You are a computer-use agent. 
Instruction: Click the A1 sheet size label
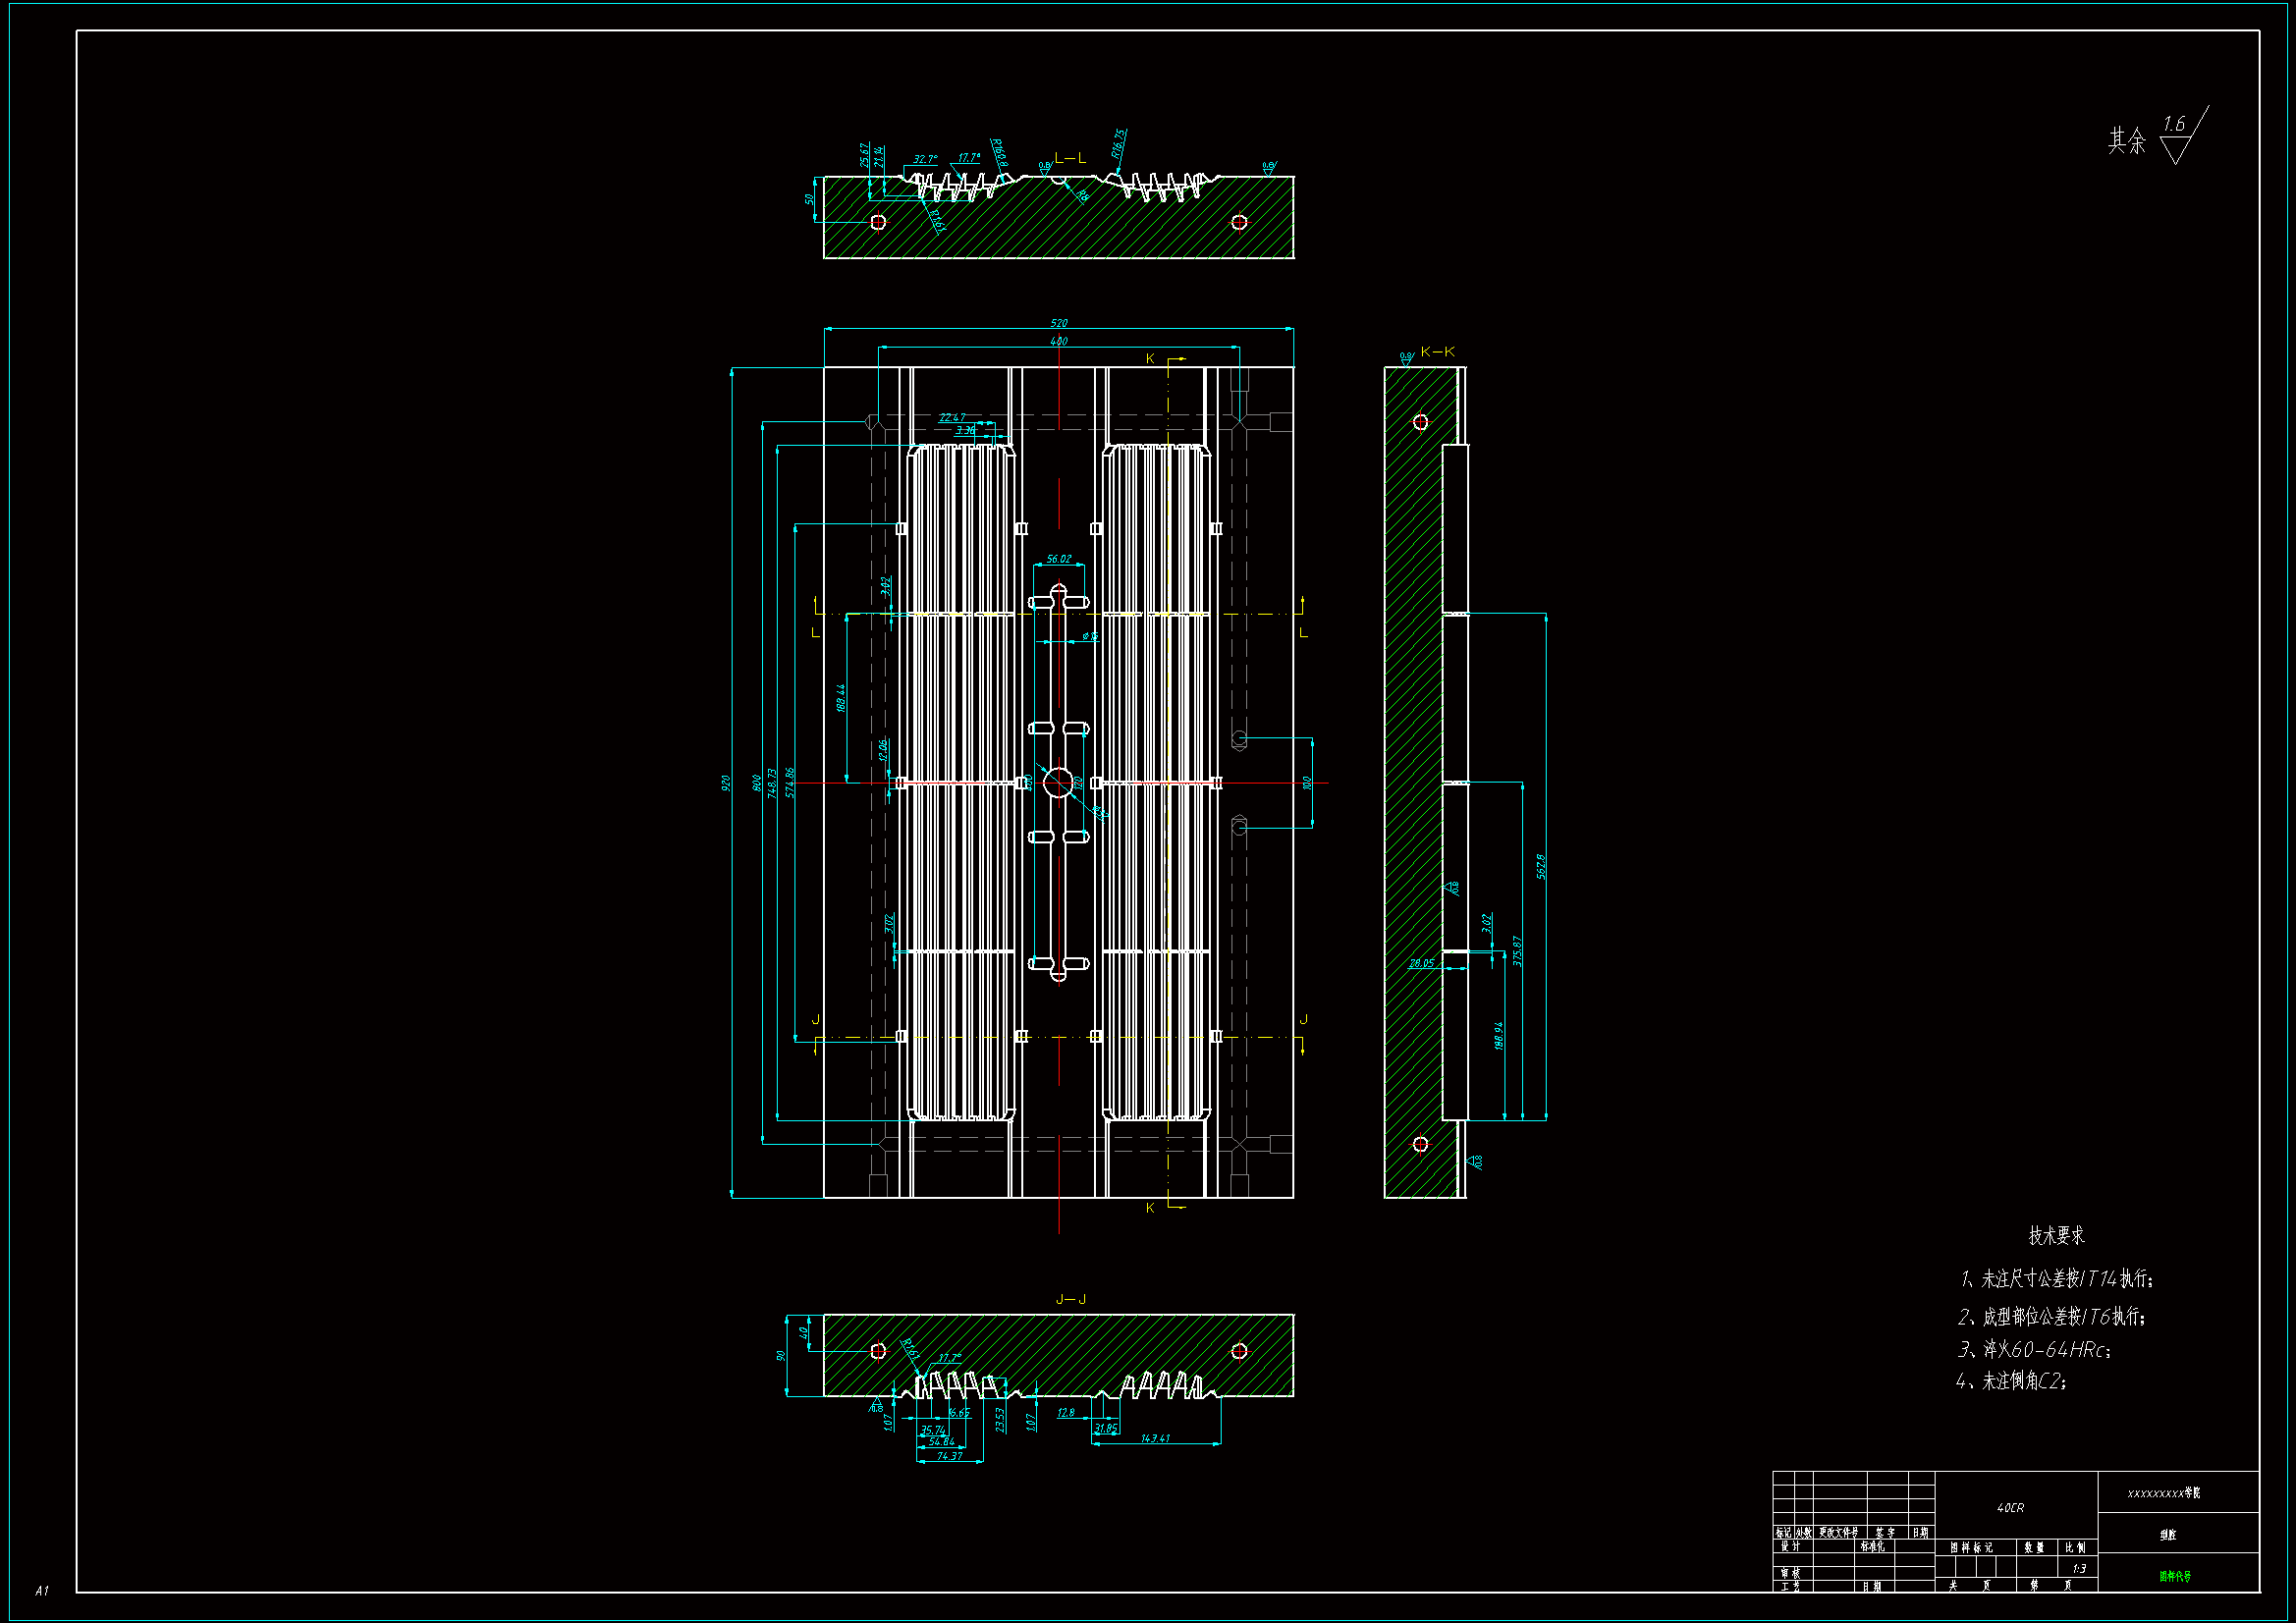point(42,1590)
